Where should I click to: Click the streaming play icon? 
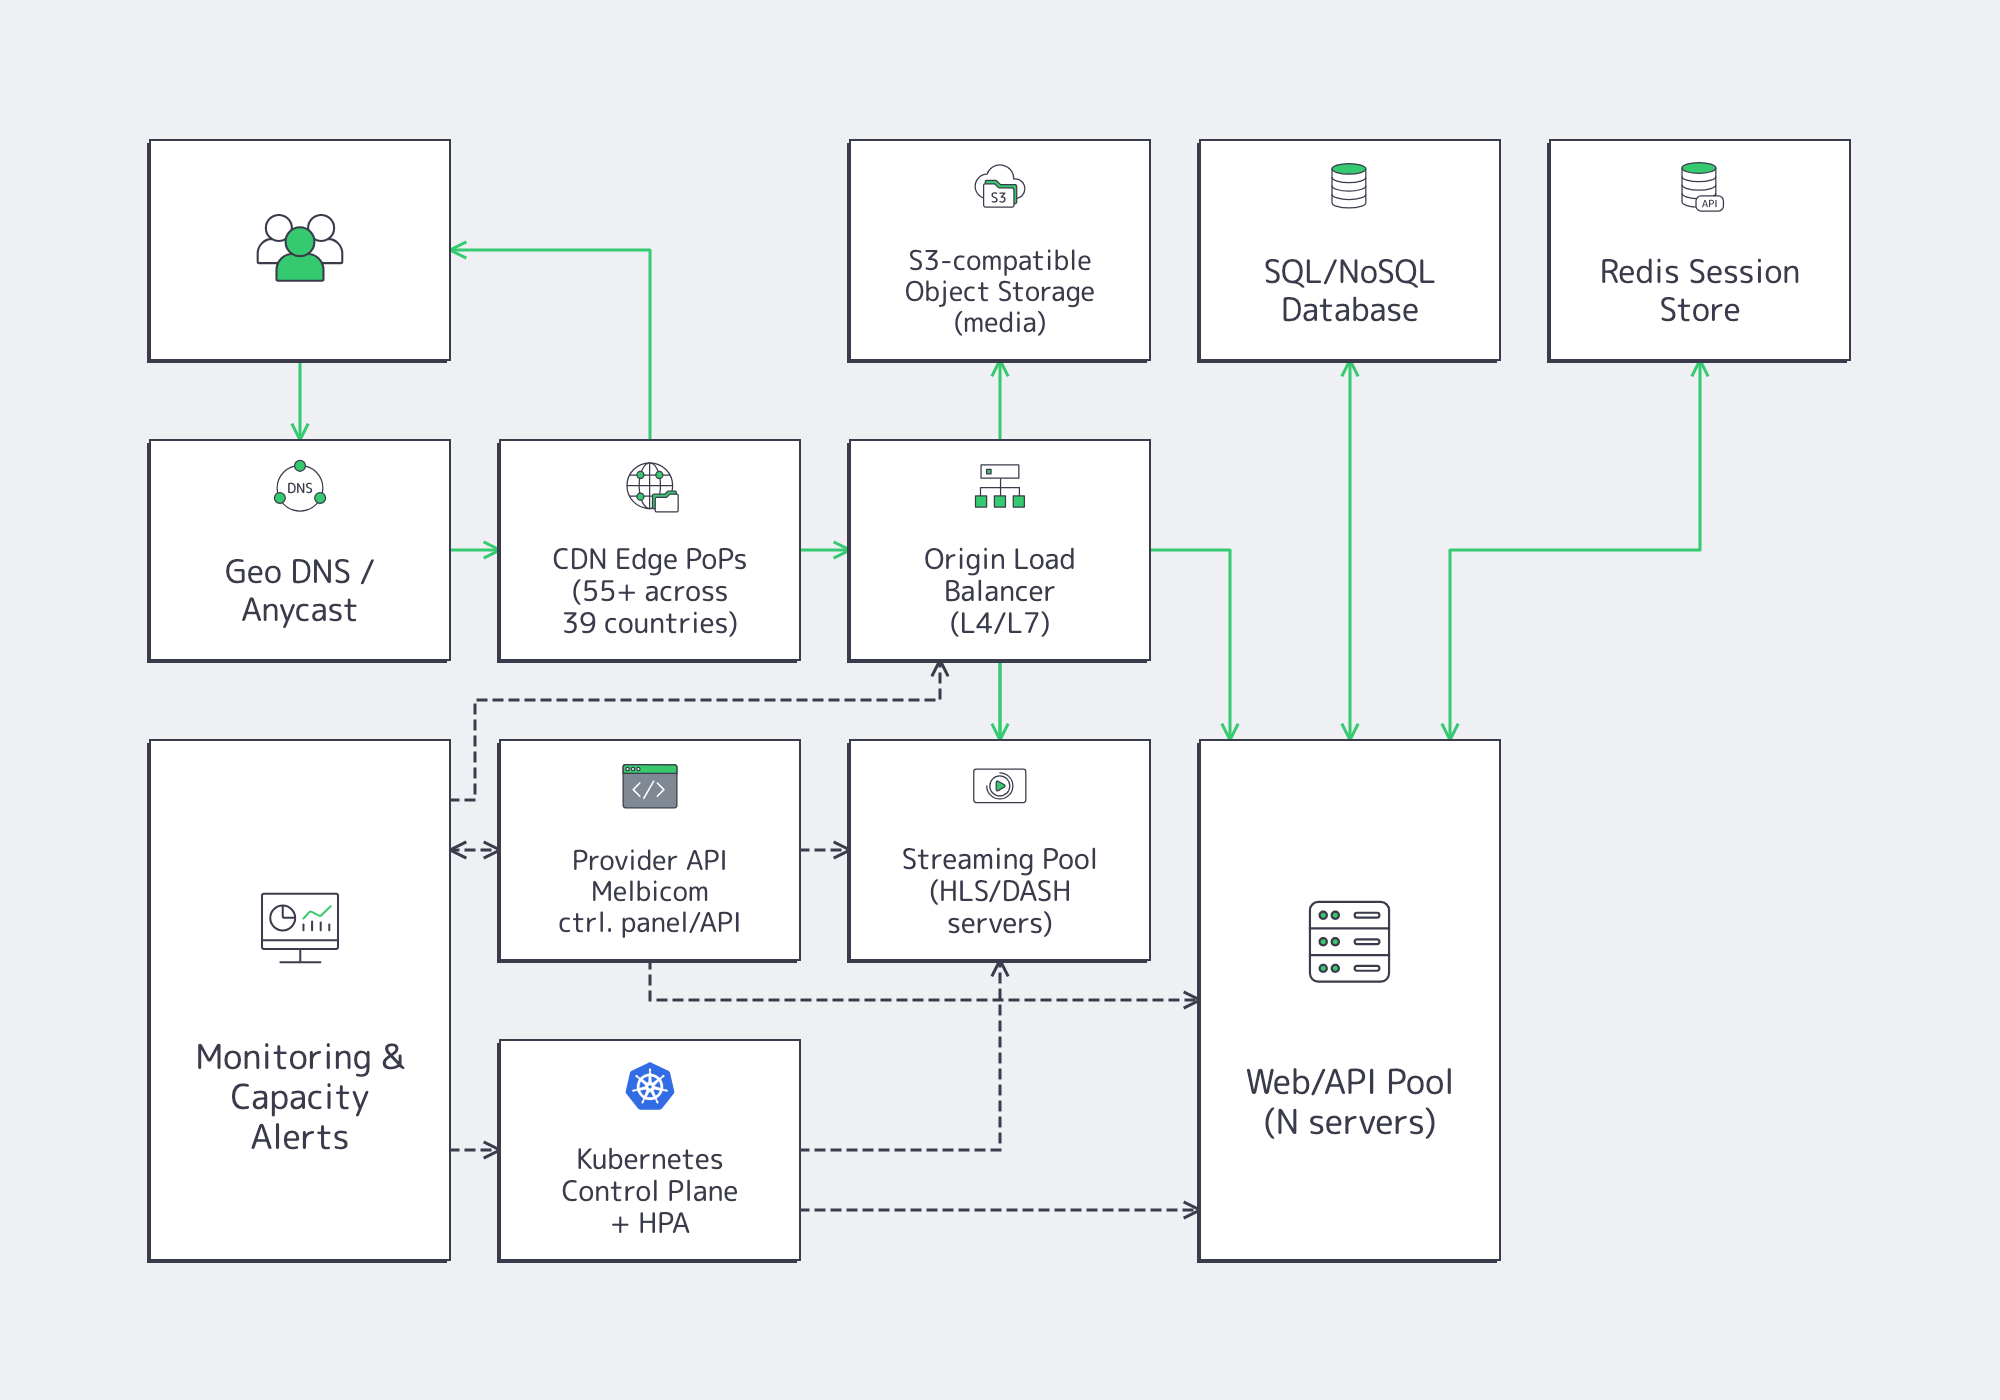[x=1000, y=786]
